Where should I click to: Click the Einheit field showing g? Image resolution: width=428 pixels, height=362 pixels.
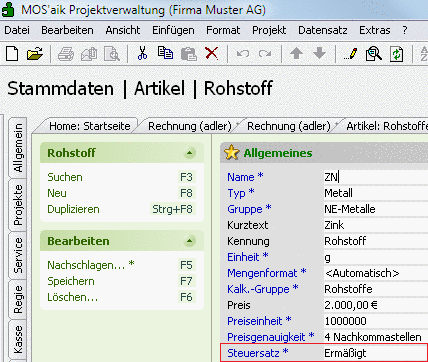(376, 257)
